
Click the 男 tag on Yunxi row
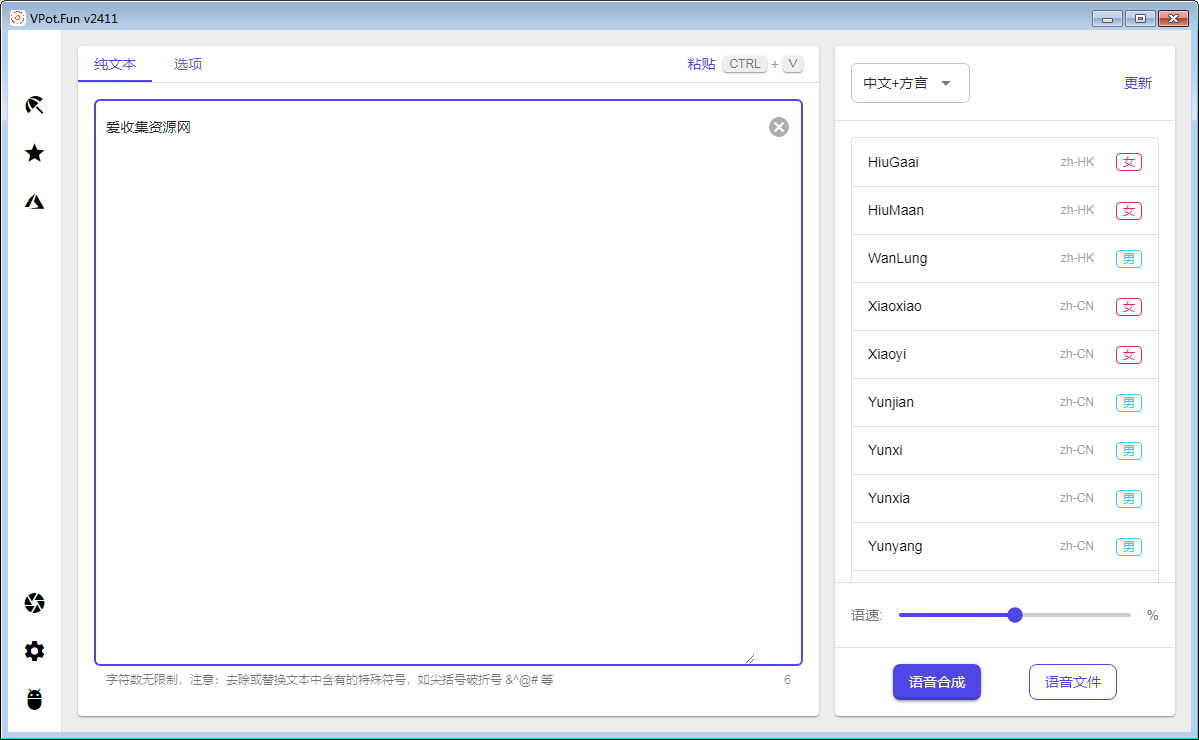tap(1129, 450)
